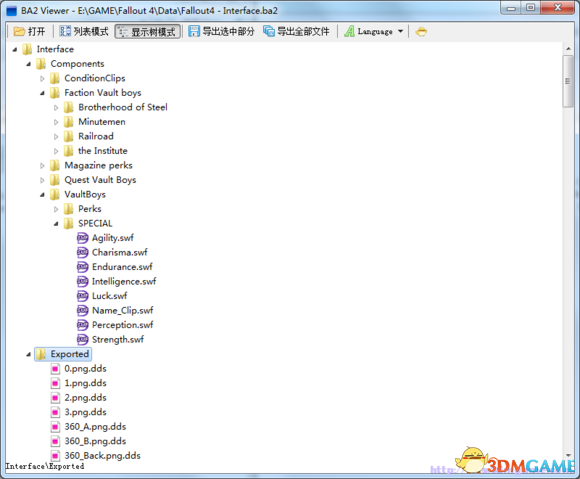Click the 0.png.dds file icon
This screenshot has width=580, height=479.
[55, 369]
